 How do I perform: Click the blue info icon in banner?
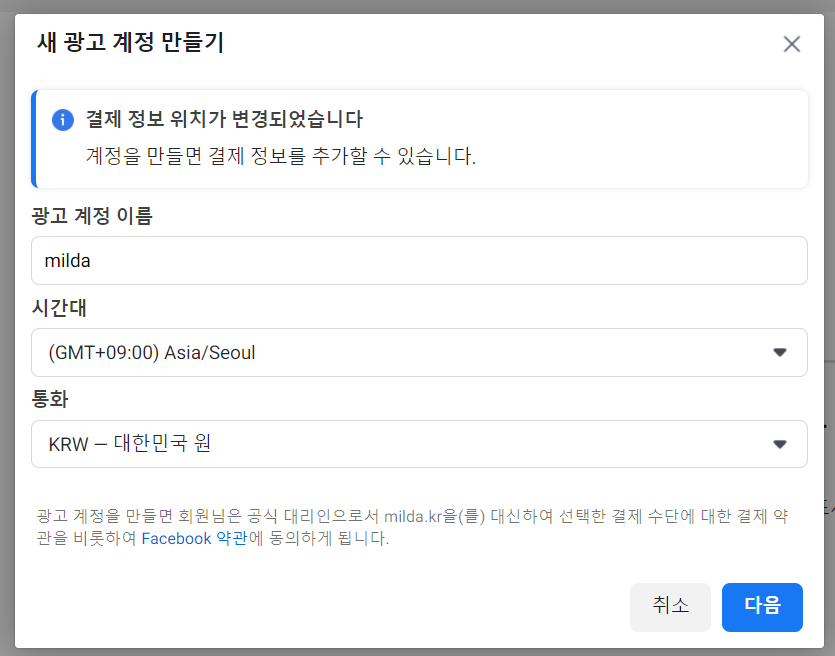click(63, 120)
